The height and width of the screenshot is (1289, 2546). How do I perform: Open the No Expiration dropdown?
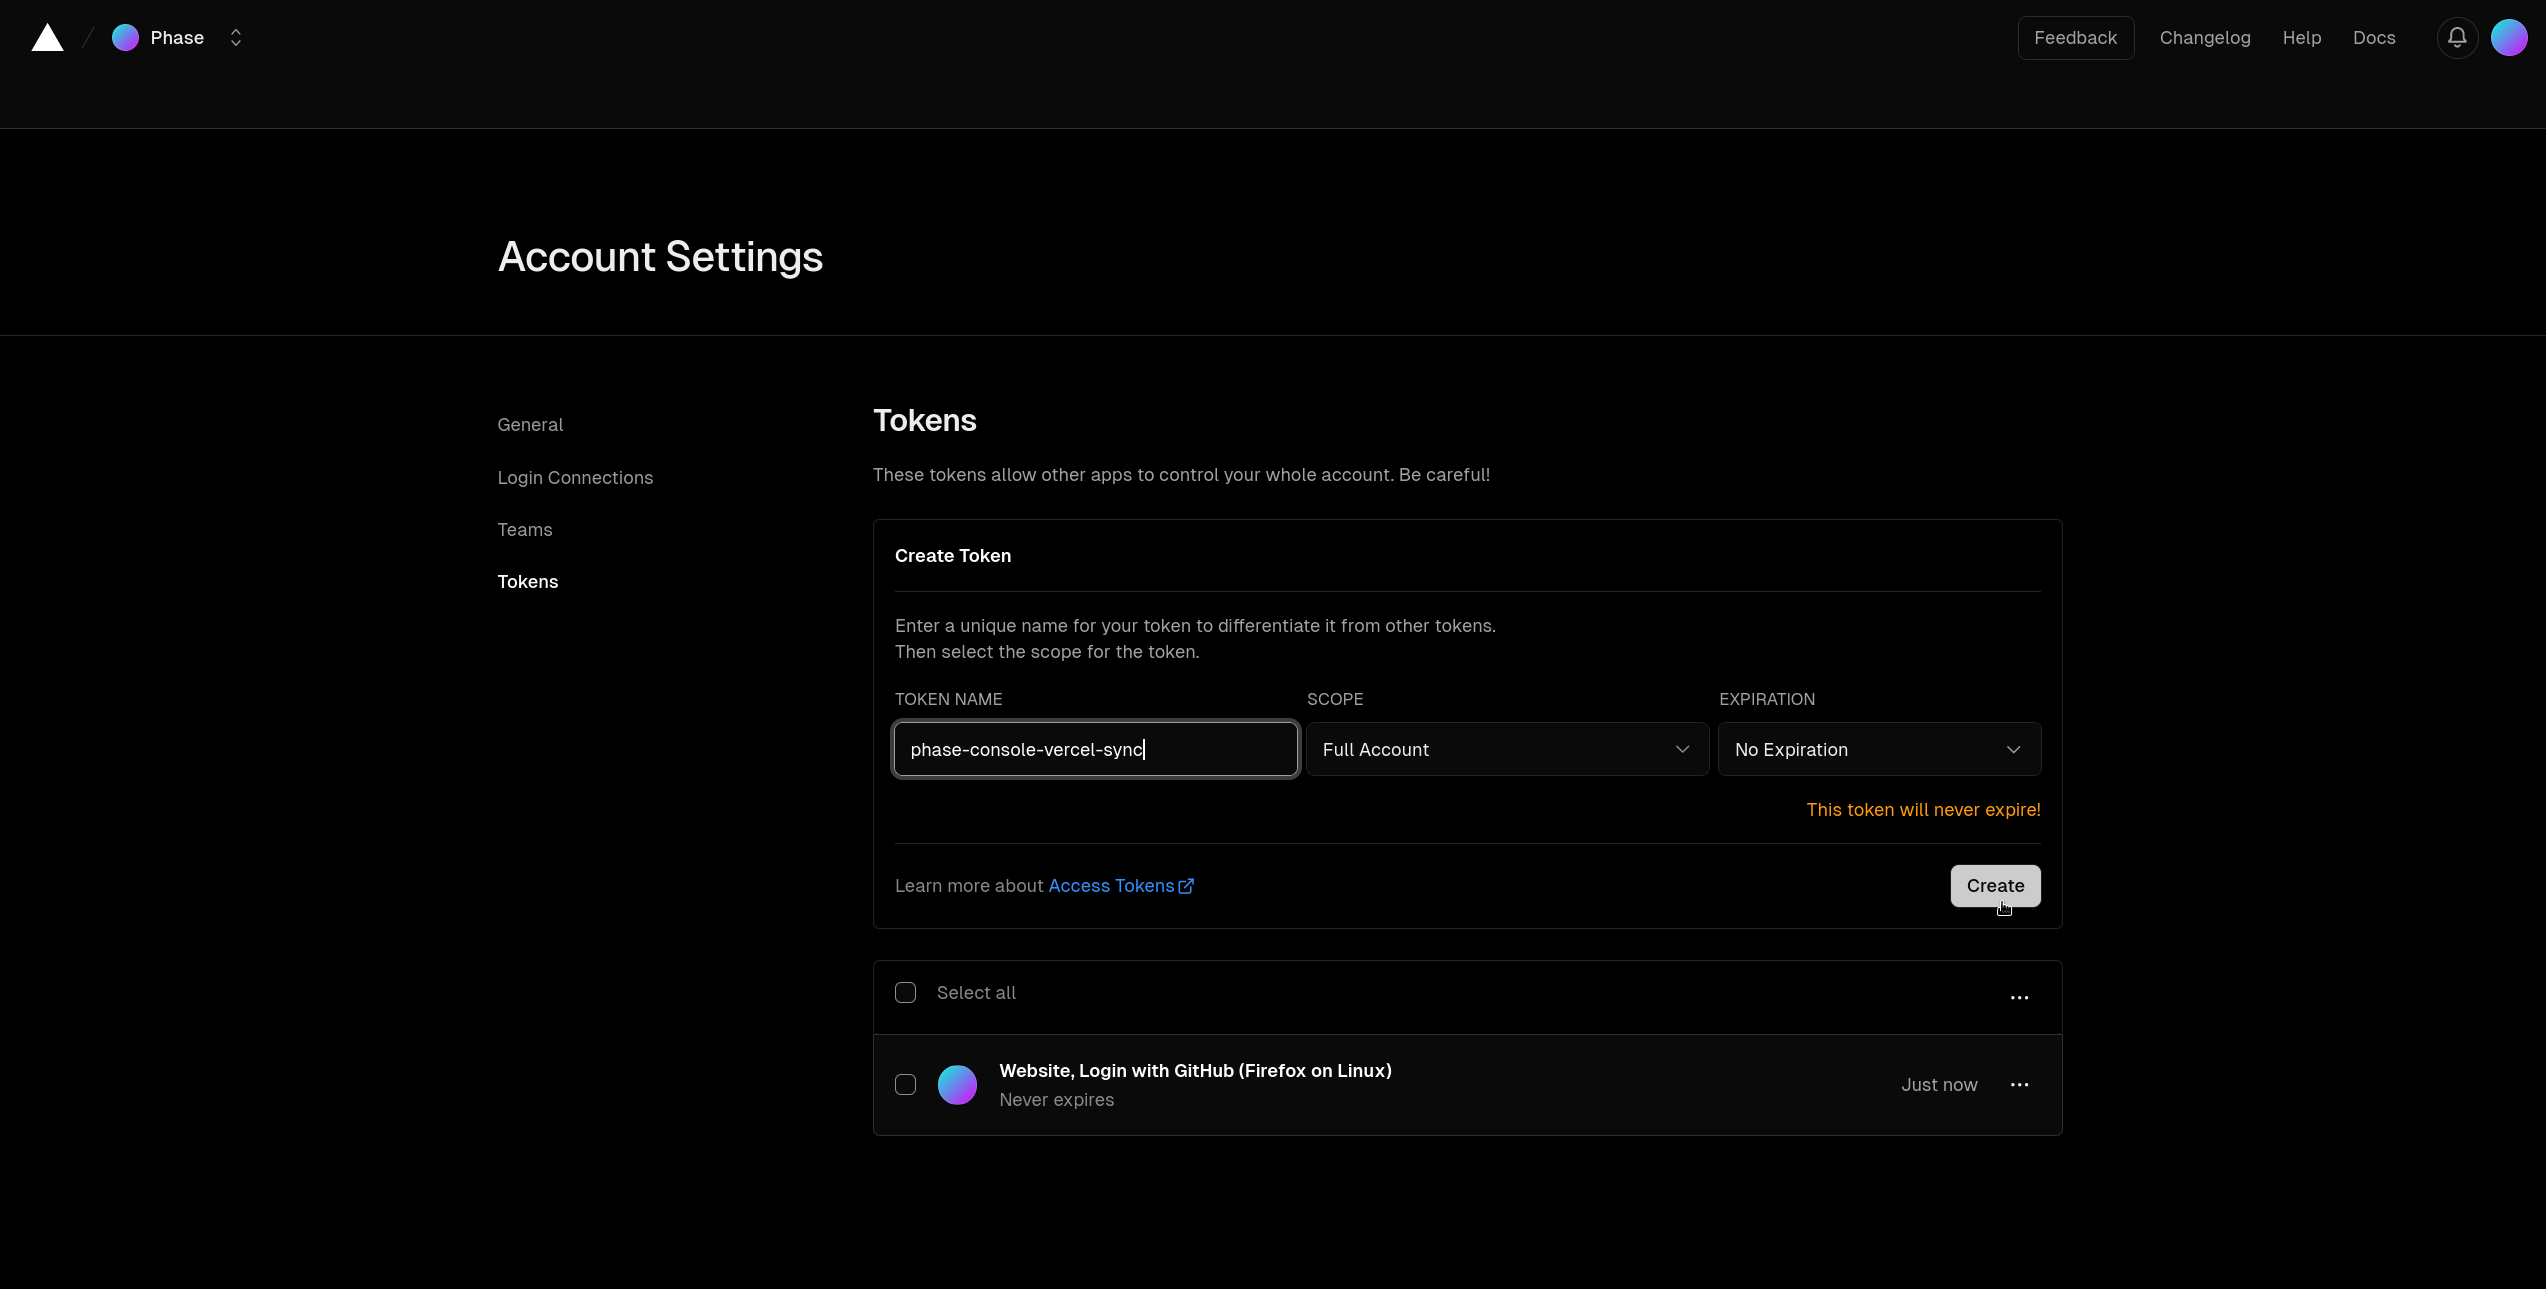tap(1879, 749)
